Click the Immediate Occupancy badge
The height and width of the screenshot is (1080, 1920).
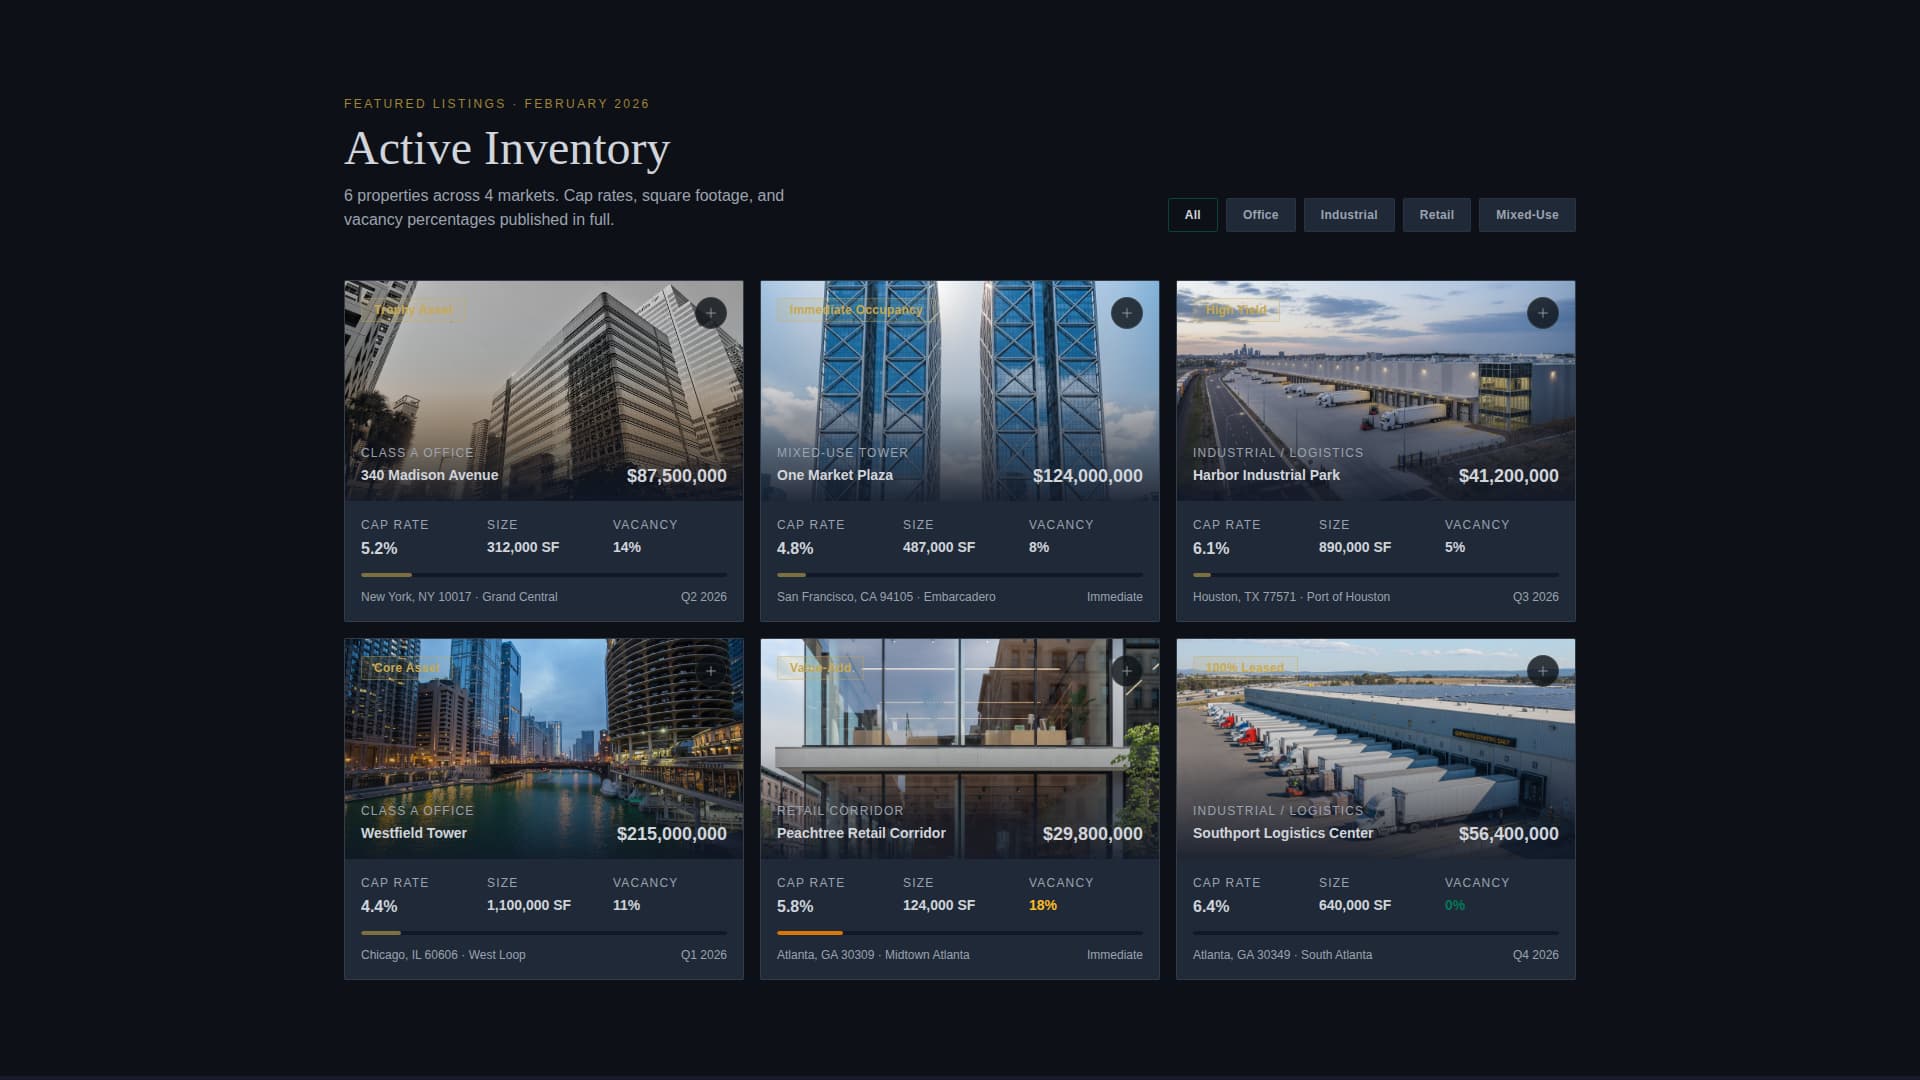[854, 310]
